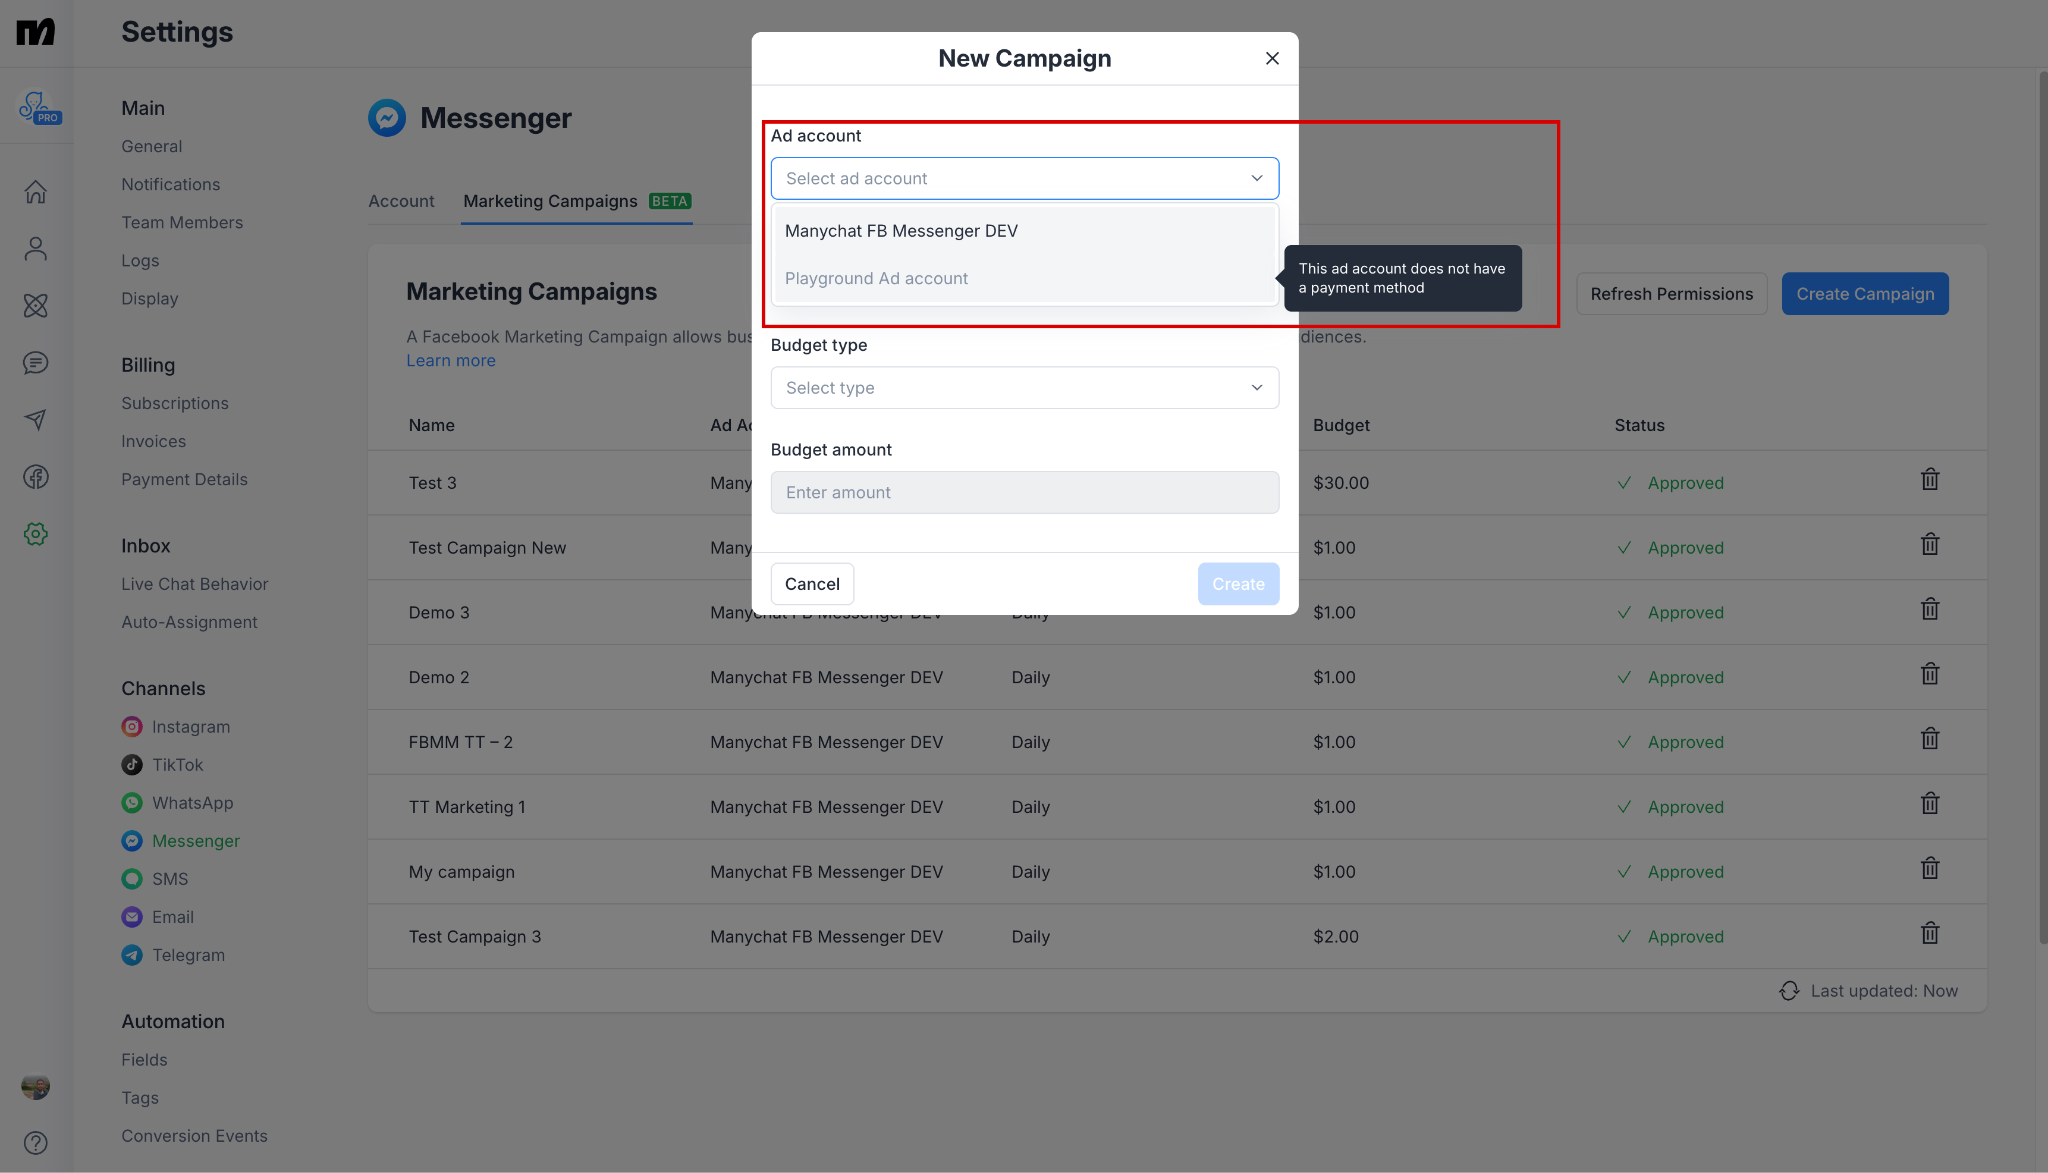Expand the Budget type dropdown
Image resolution: width=2048 pixels, height=1173 pixels.
point(1024,388)
